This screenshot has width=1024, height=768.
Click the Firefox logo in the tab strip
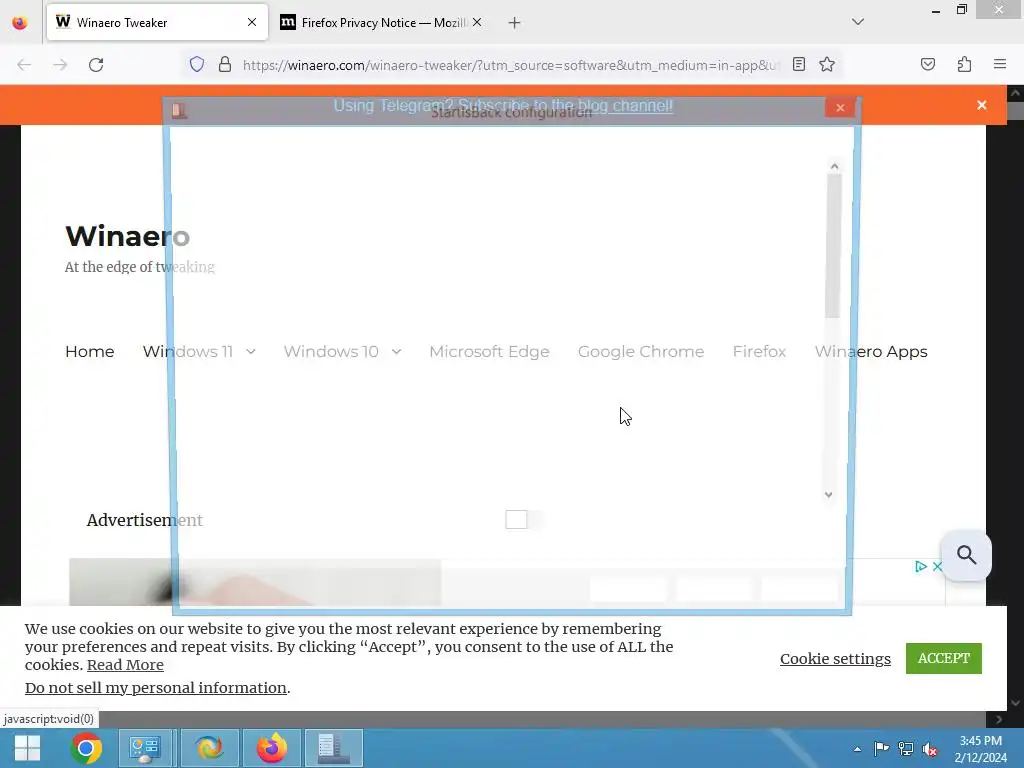(20, 22)
